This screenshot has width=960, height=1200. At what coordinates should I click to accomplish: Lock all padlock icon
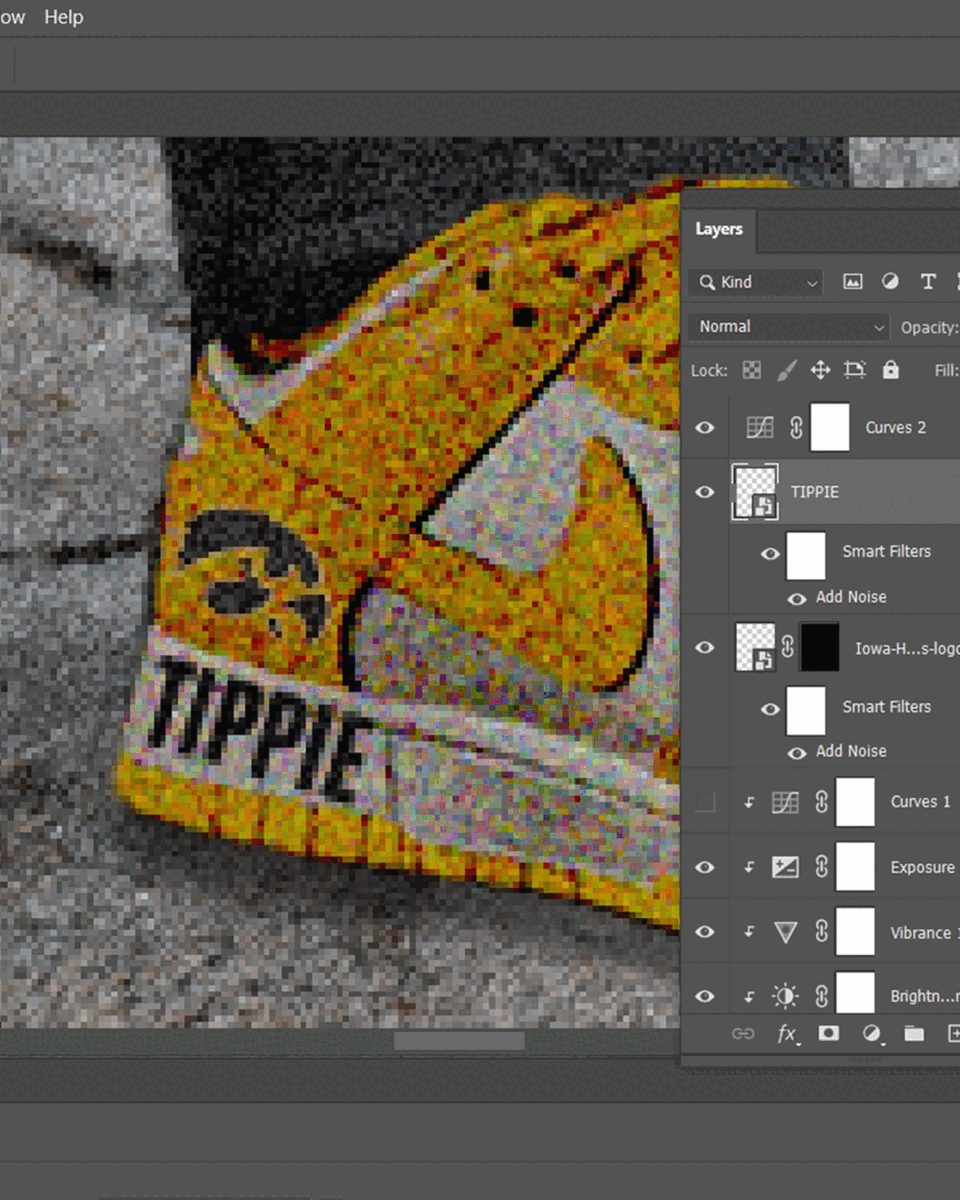(890, 370)
